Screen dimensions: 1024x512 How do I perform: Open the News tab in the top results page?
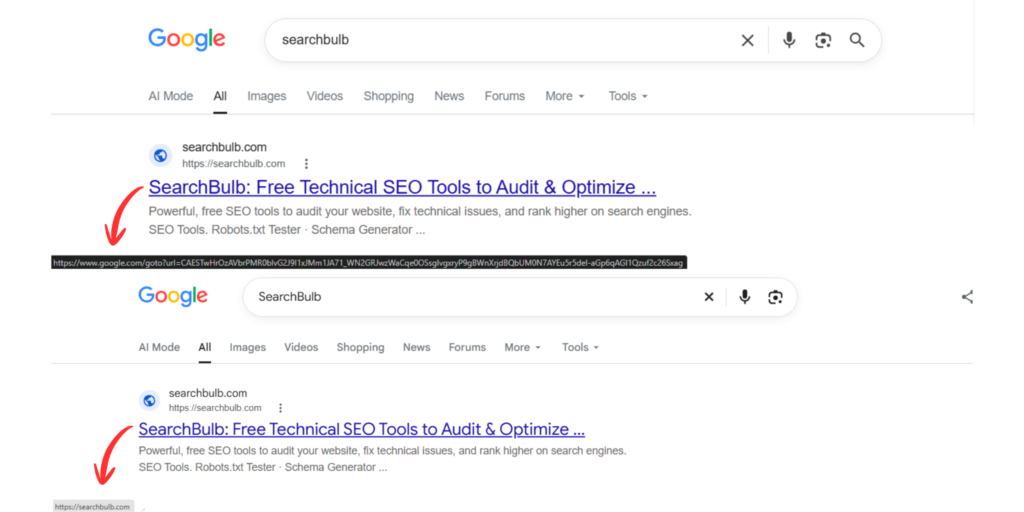tap(449, 96)
